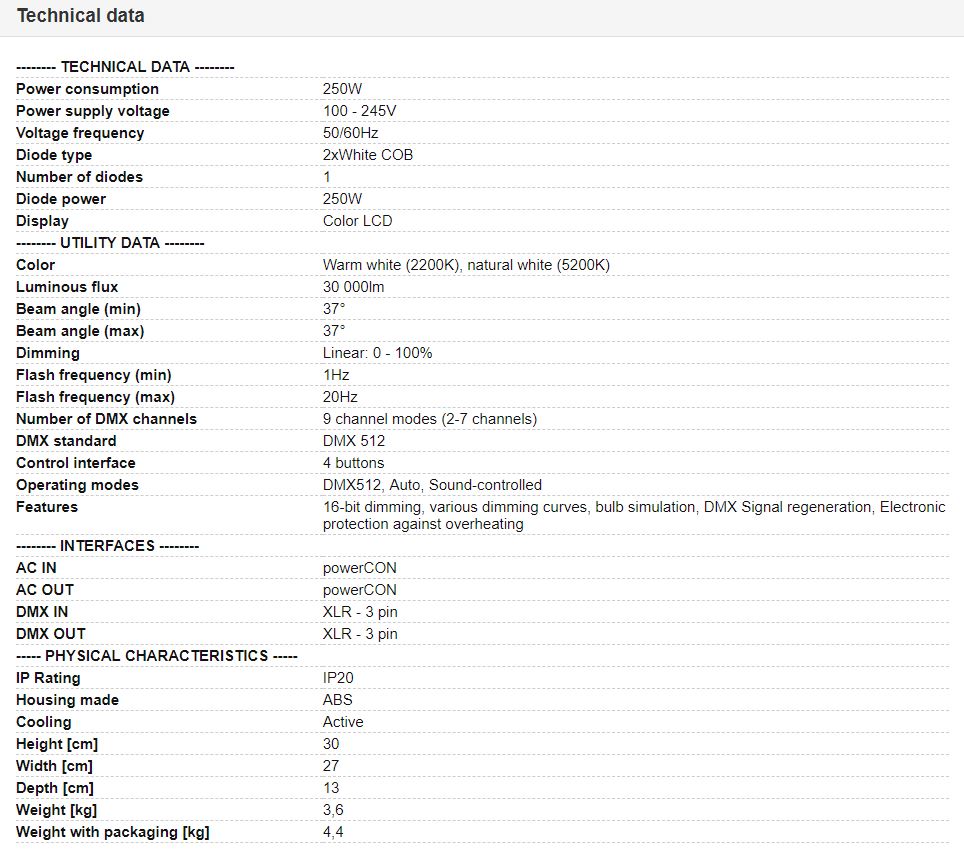Select the Color LCD display value
Screen dimensions: 964x858
coord(357,221)
